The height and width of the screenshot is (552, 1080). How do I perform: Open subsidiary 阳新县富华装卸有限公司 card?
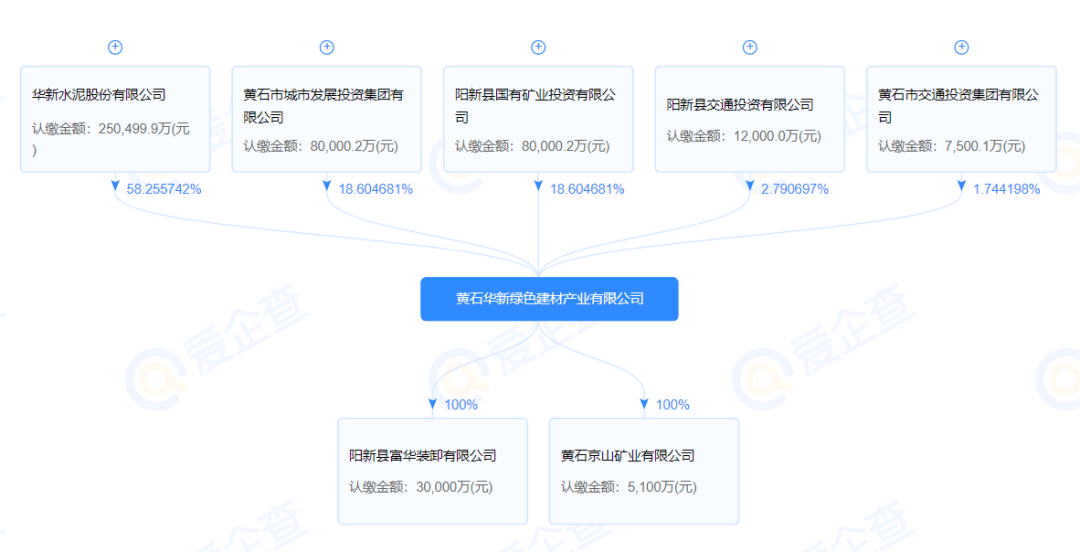tap(423, 456)
